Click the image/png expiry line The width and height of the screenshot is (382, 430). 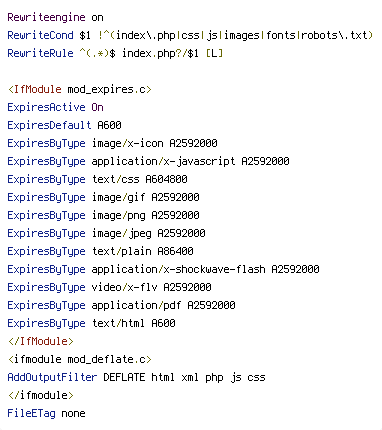[x=103, y=215]
